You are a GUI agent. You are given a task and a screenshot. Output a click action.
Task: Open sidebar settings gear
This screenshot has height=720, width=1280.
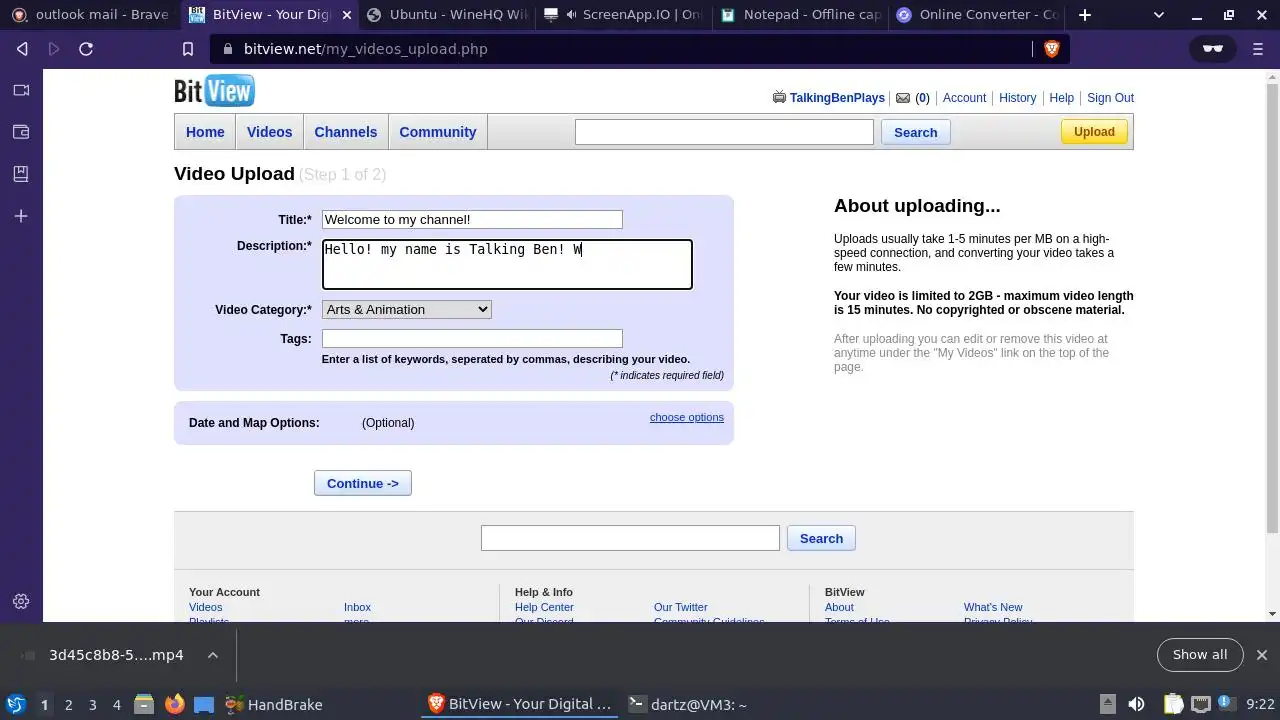[21, 601]
